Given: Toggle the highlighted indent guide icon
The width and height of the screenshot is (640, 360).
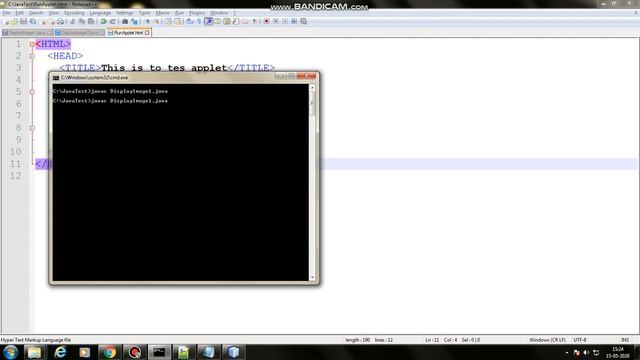Looking at the screenshot, I should click(209, 21).
